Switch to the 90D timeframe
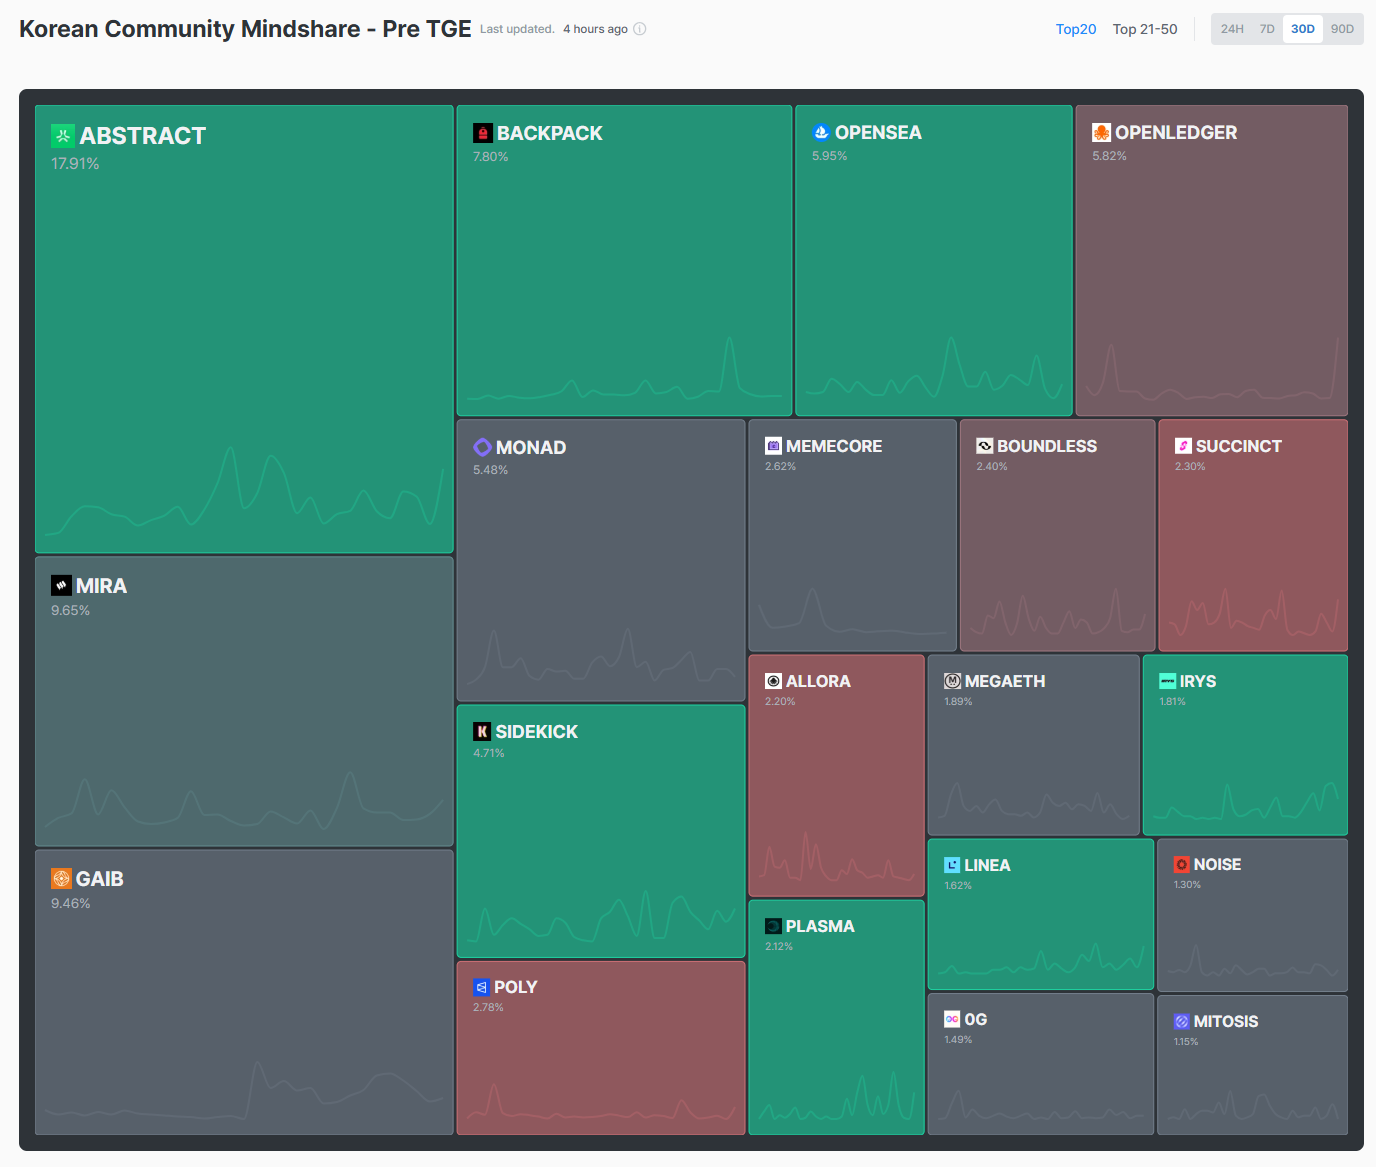The height and width of the screenshot is (1167, 1376). pyautogui.click(x=1342, y=29)
